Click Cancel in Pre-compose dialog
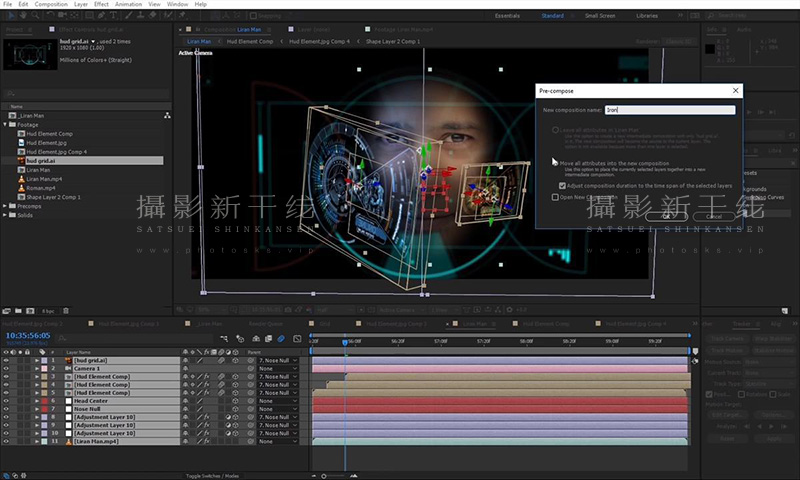Viewport: 800px width, 480px height. (714, 216)
